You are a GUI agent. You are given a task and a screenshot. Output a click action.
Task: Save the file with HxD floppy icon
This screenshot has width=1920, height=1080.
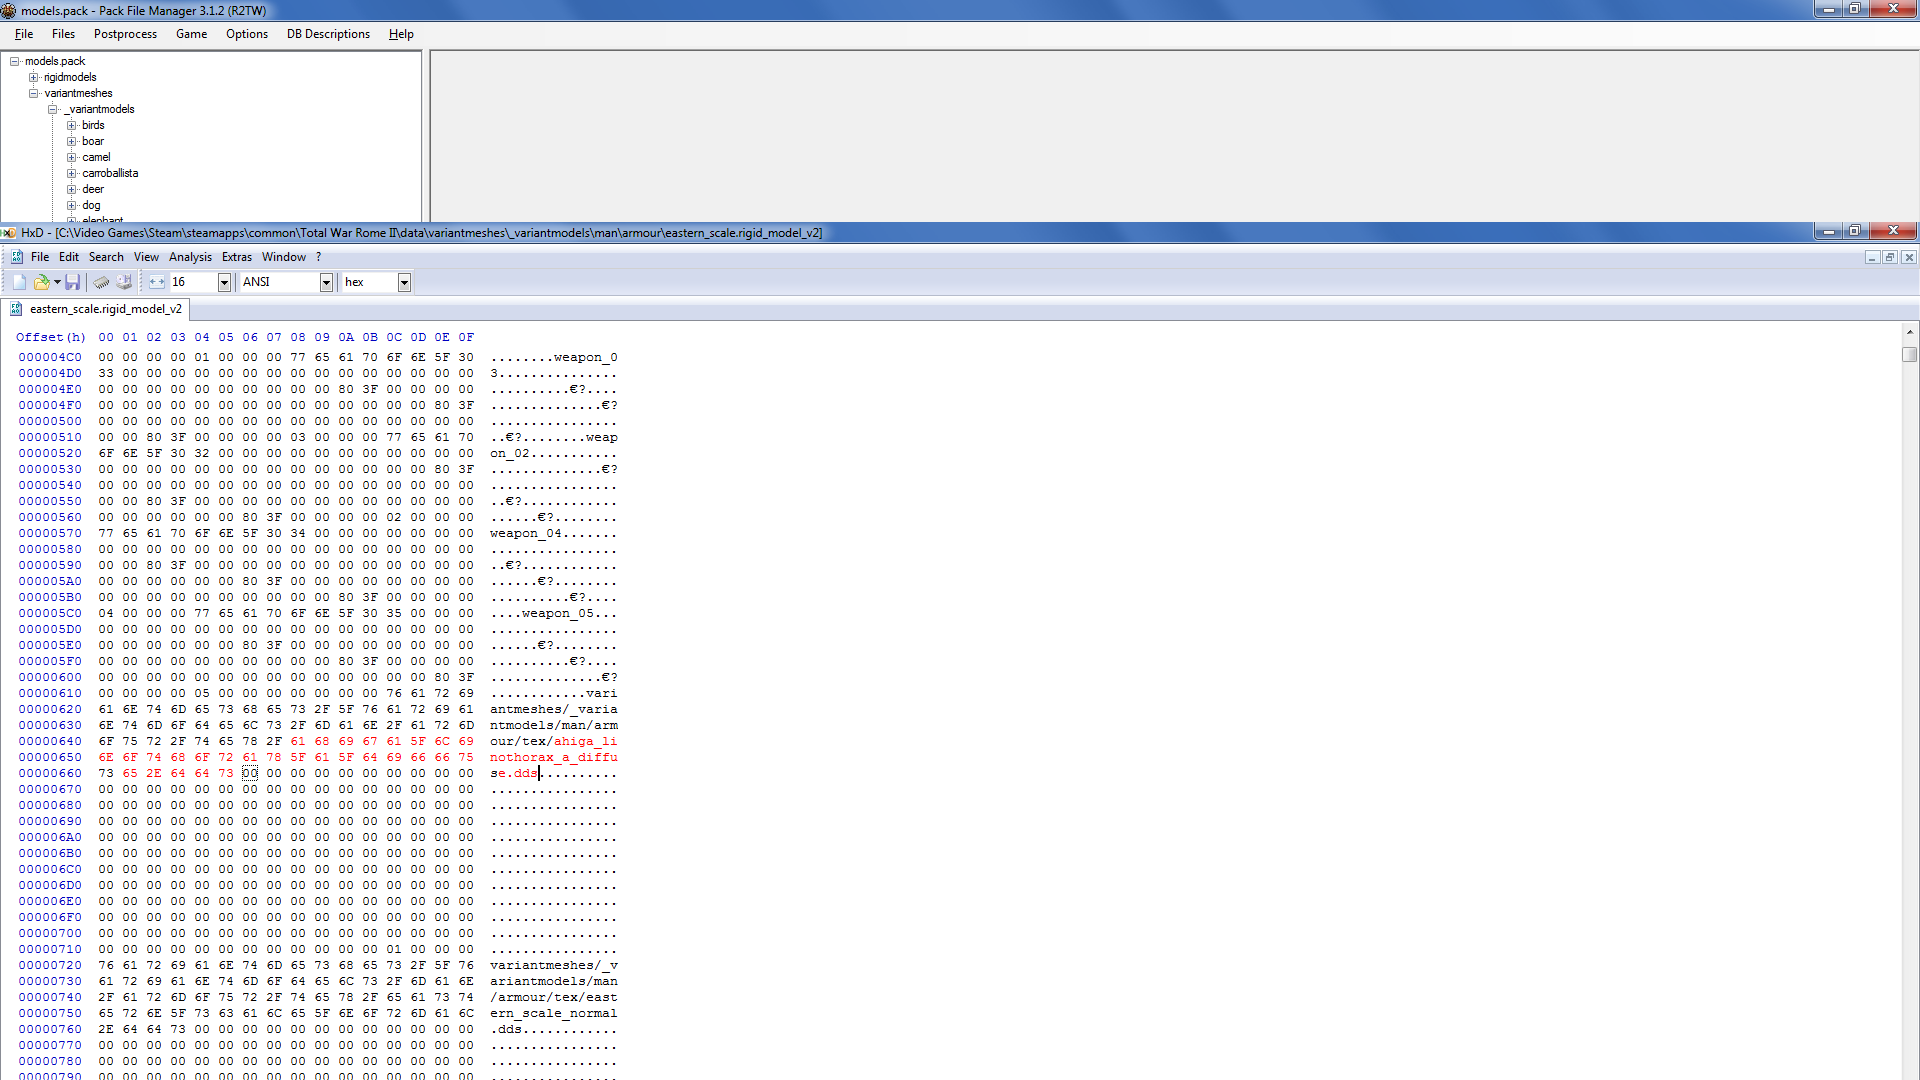pos(72,282)
